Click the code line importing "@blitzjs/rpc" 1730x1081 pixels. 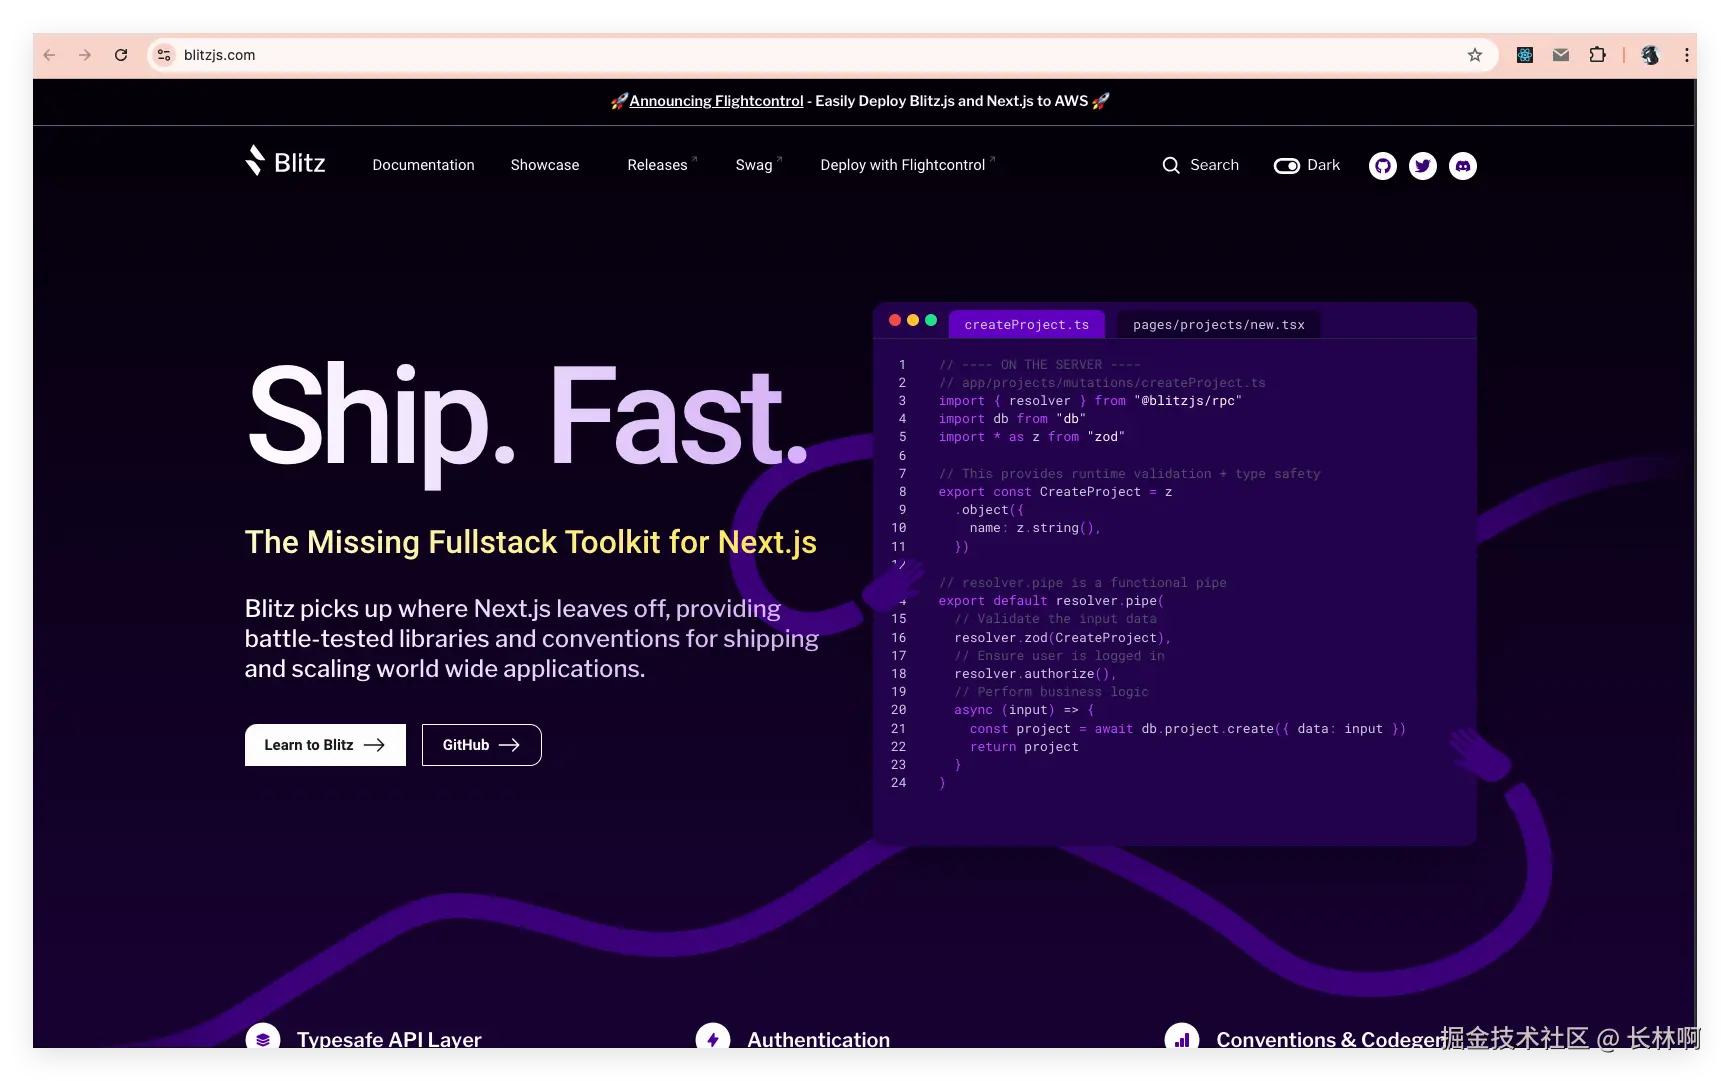coord(1090,401)
